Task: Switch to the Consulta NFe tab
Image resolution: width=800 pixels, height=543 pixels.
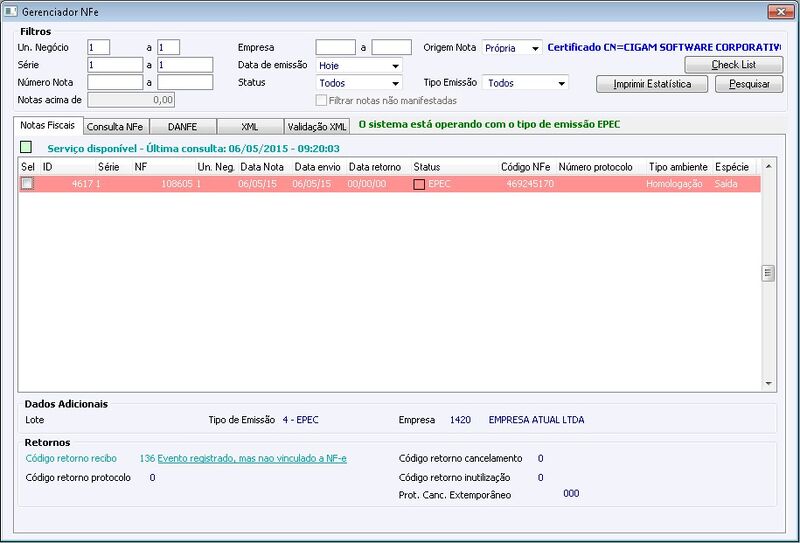Action: point(115,127)
